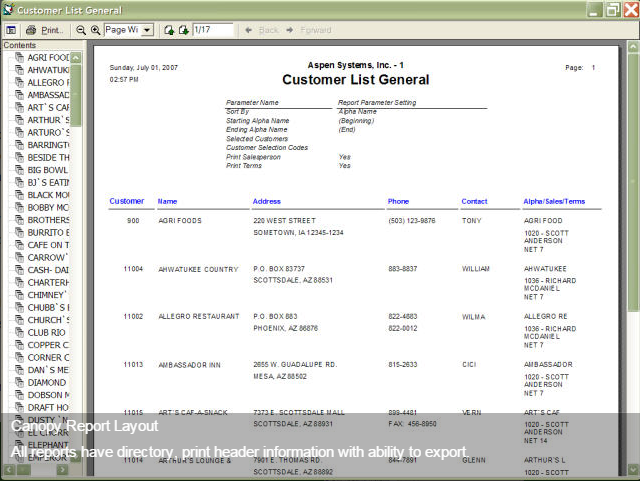Click the Contents tree scroll up arrow
Image resolution: width=640 pixels, height=481 pixels.
76,58
